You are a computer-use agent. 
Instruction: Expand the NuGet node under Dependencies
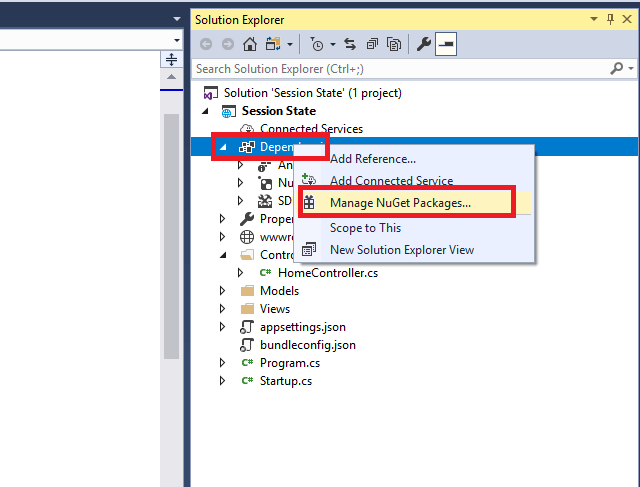pyautogui.click(x=240, y=183)
